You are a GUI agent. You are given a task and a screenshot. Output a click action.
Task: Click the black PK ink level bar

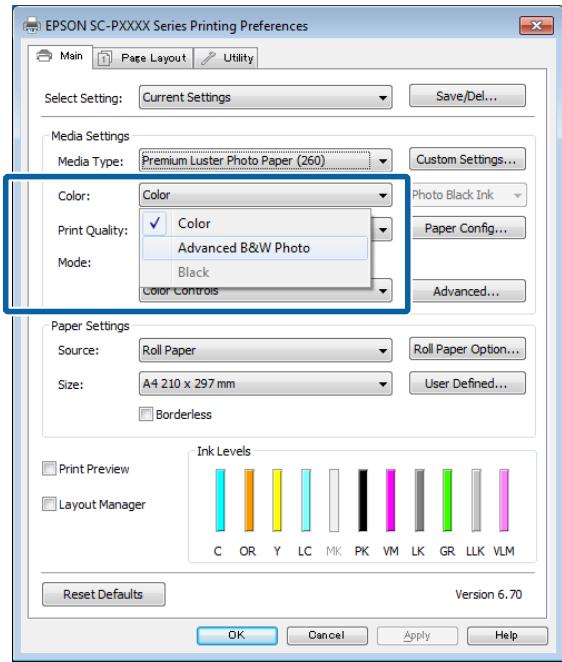362,500
